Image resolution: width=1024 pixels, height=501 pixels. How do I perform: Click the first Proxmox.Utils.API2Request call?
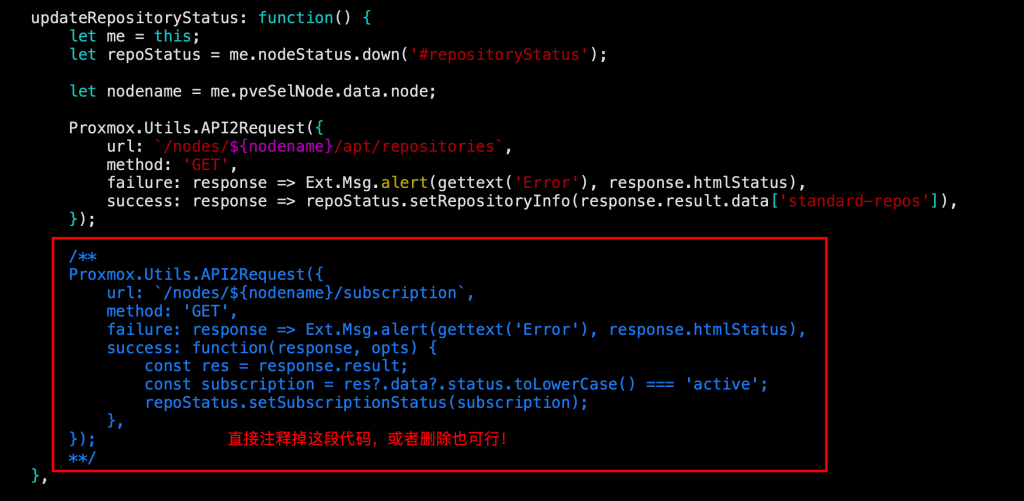click(192, 127)
